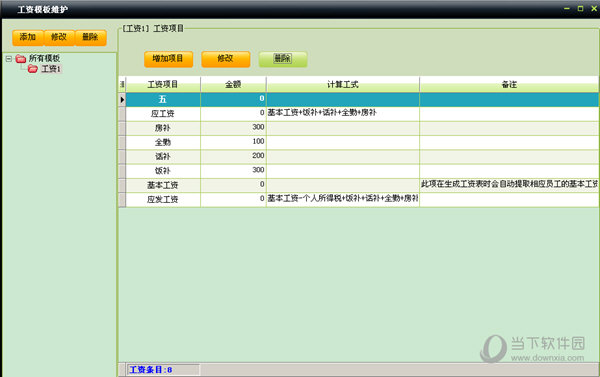This screenshot has height=377, width=600.
Task: Click the left panel 删除 button
Action: tap(90, 38)
